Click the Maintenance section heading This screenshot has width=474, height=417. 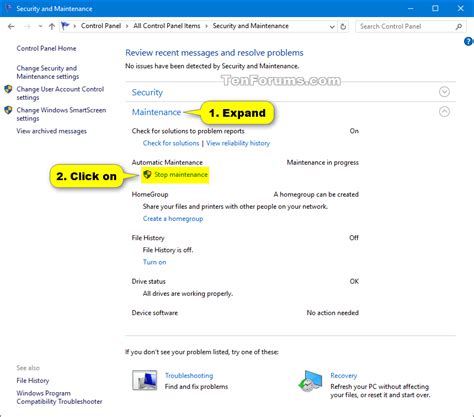(x=156, y=112)
